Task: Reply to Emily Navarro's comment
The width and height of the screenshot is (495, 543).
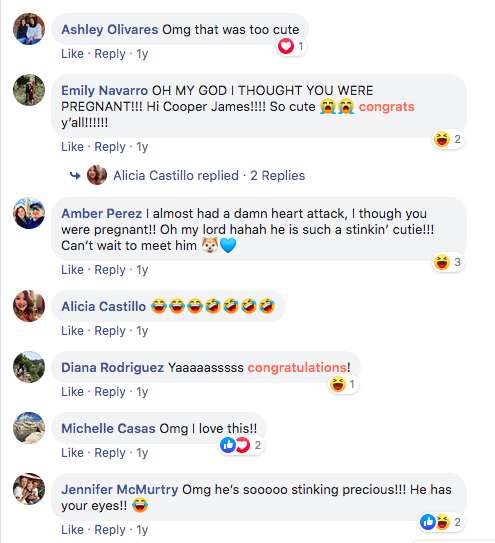Action: pos(110,147)
